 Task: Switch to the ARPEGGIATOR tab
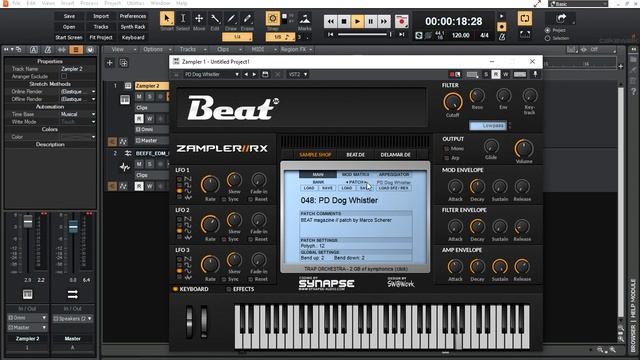click(x=393, y=174)
